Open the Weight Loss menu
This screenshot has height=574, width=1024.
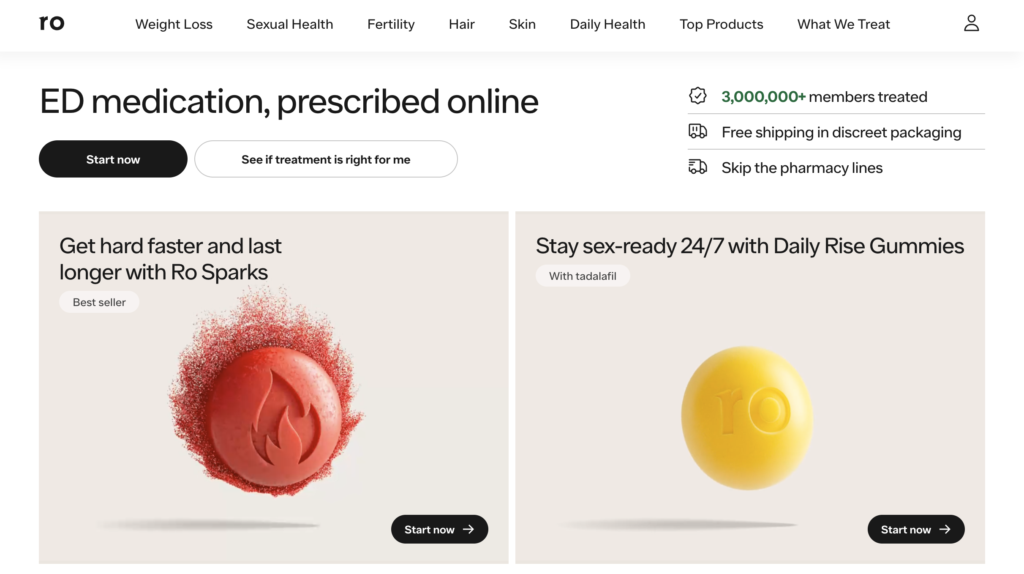pos(174,24)
